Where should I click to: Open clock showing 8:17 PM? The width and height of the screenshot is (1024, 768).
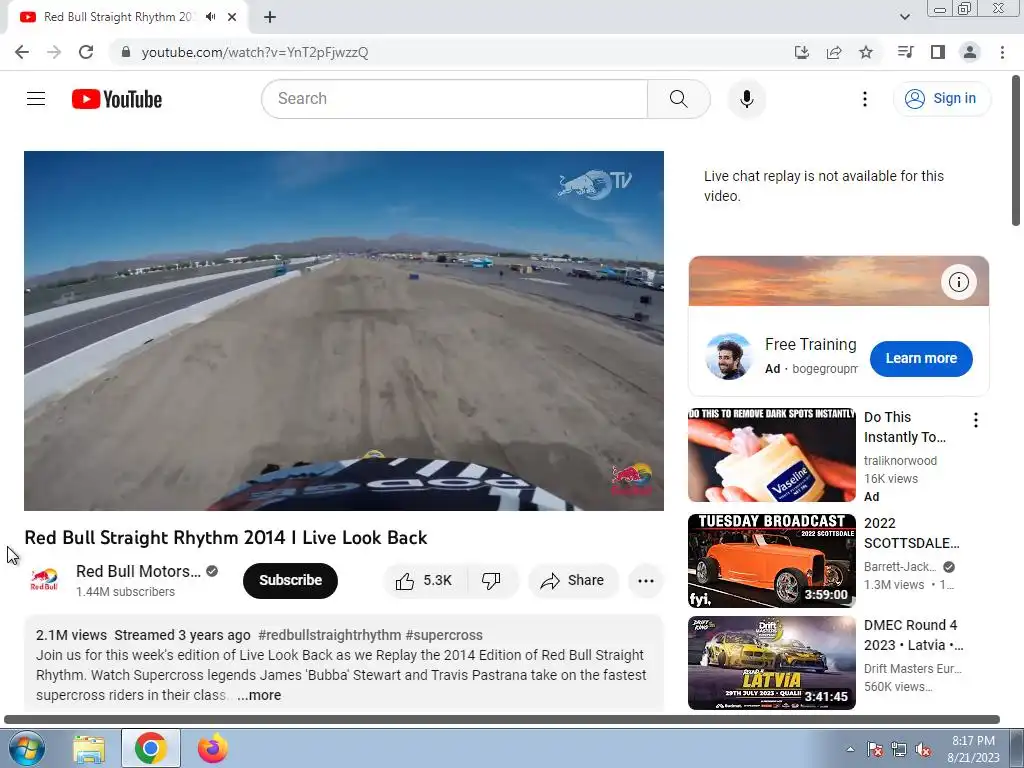point(973,749)
